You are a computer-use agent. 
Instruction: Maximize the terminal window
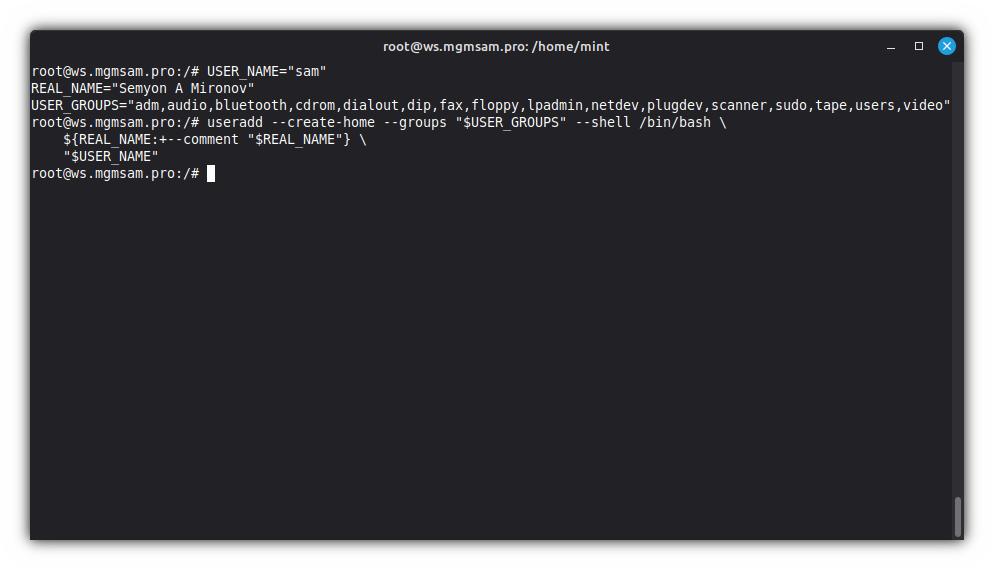[919, 46]
